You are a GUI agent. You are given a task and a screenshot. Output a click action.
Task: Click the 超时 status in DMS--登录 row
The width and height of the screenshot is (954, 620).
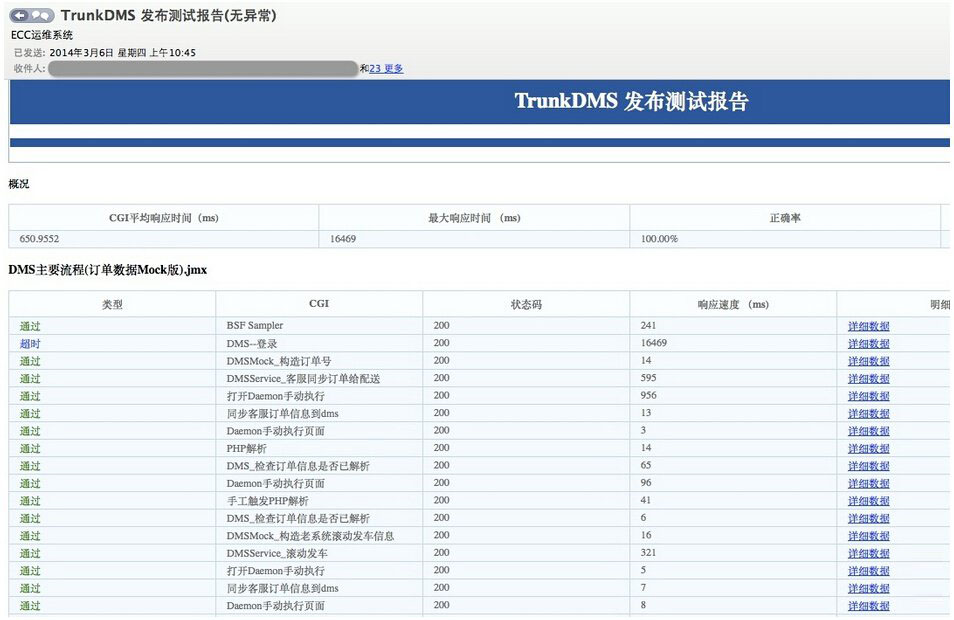tap(30, 344)
